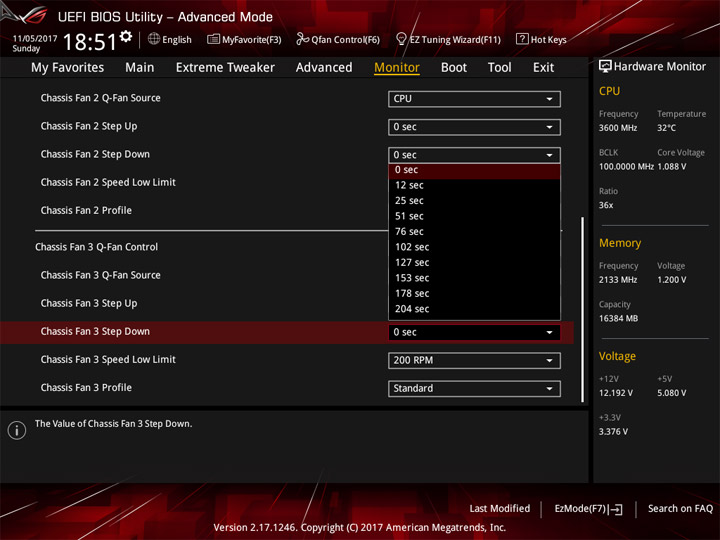Open Chassis Fan 2 Step Up dropdown

click(x=474, y=127)
